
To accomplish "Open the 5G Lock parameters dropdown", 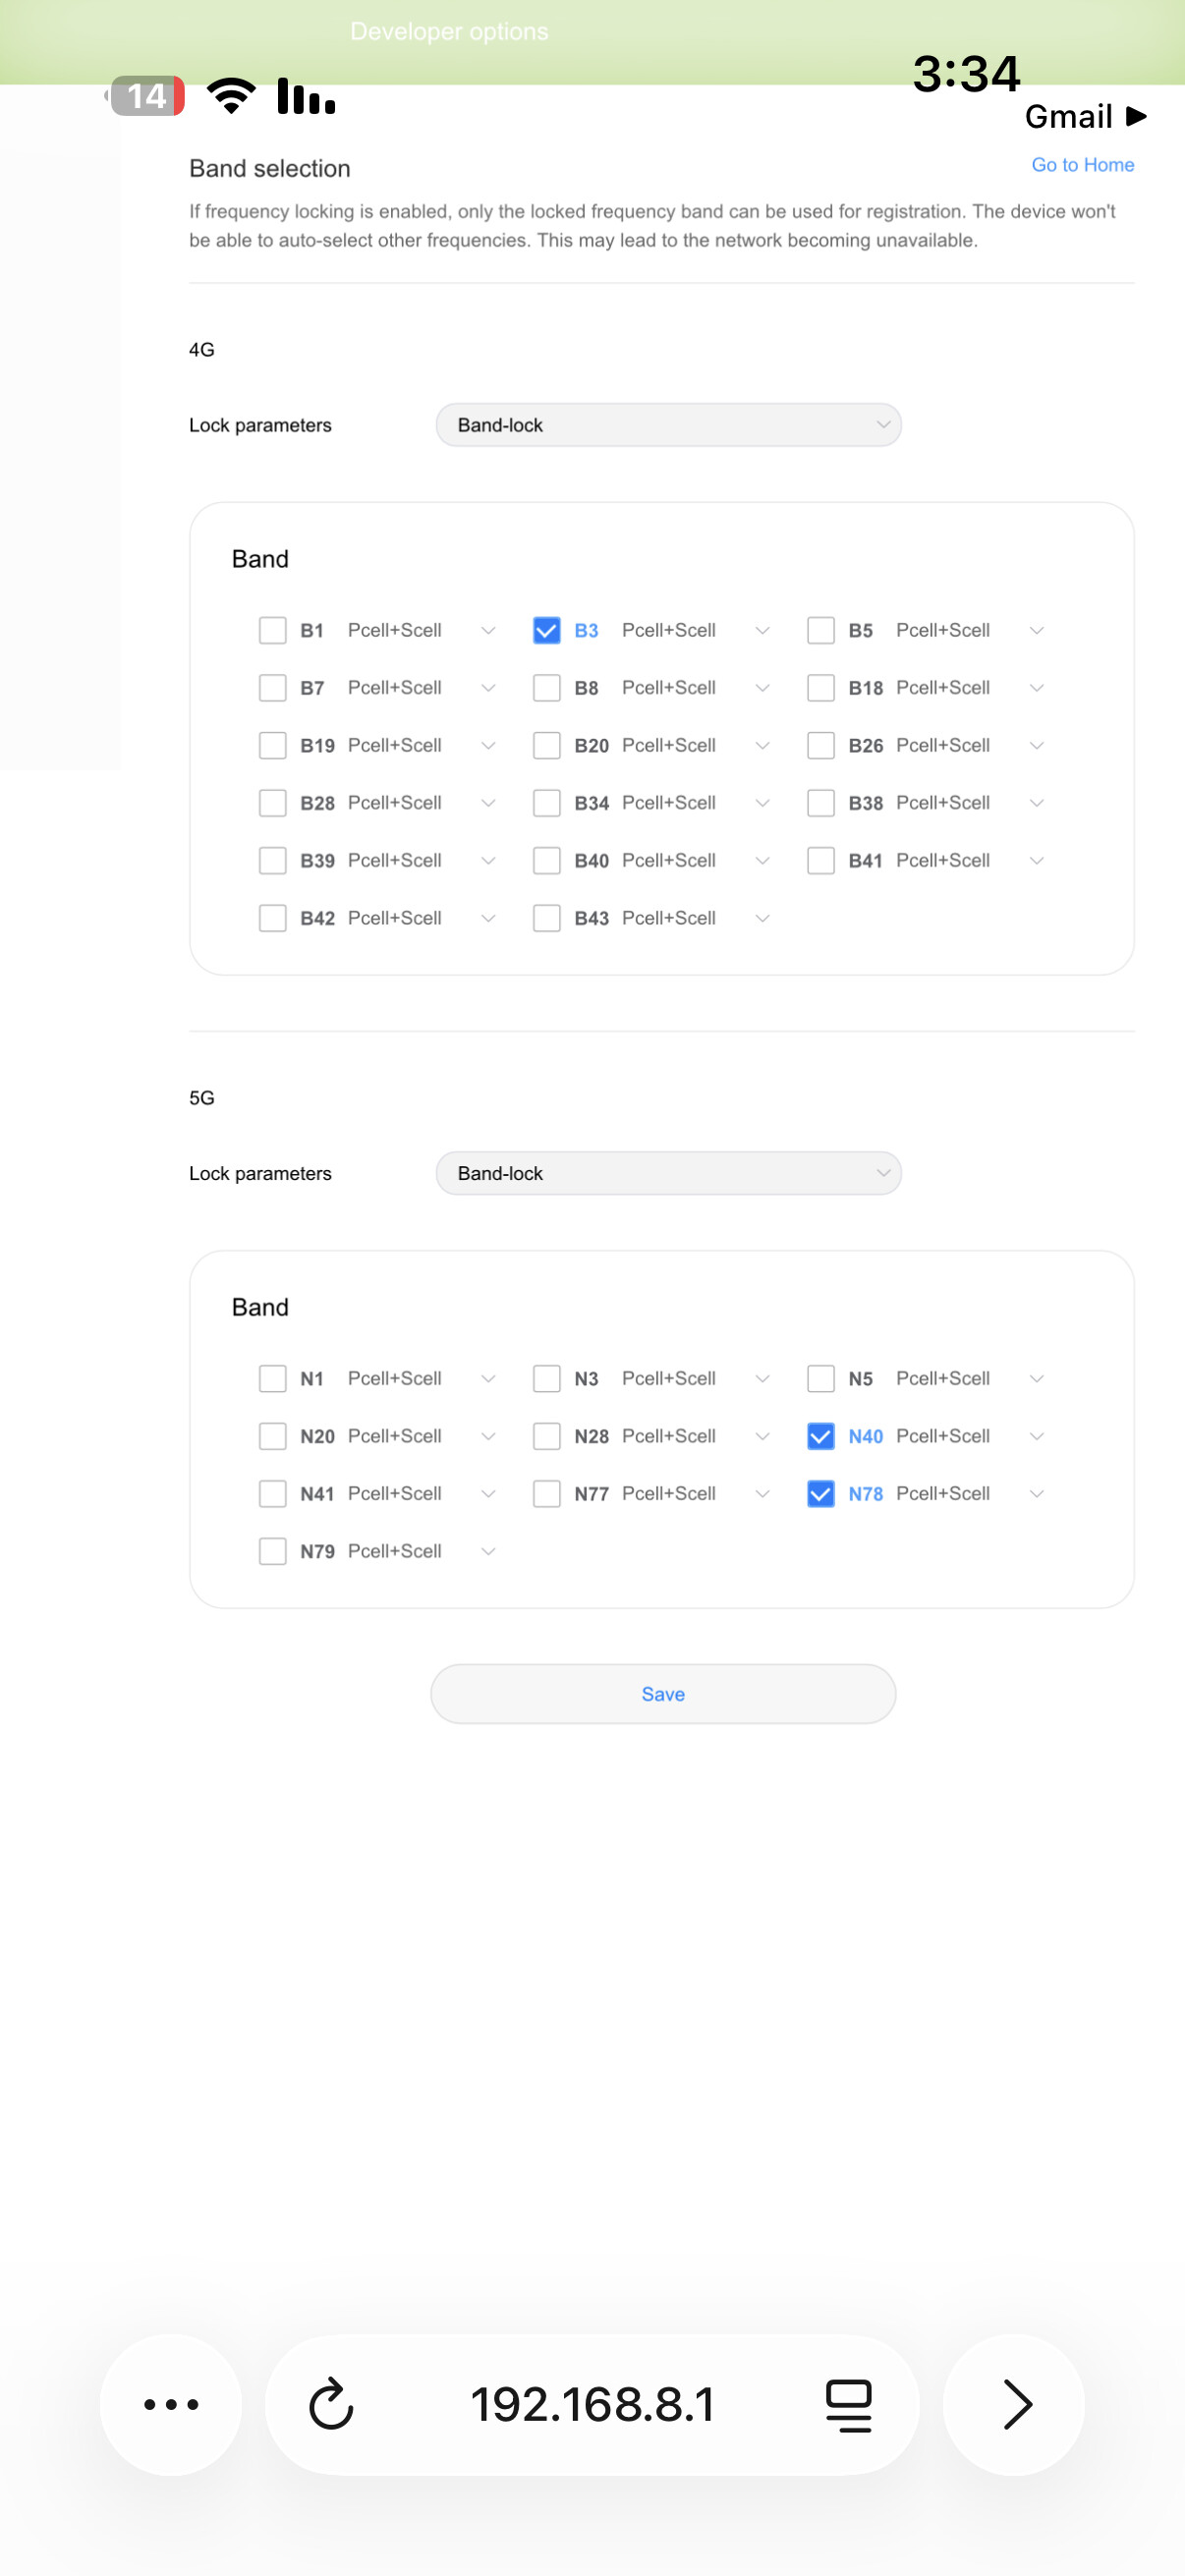I will coord(668,1173).
